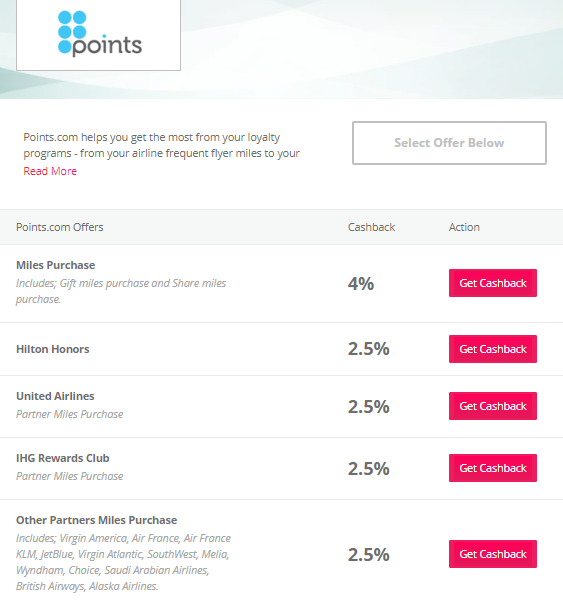Image resolution: width=563 pixels, height=602 pixels.
Task: Click the Virgin America partners list description
Action: [x=123, y=562]
